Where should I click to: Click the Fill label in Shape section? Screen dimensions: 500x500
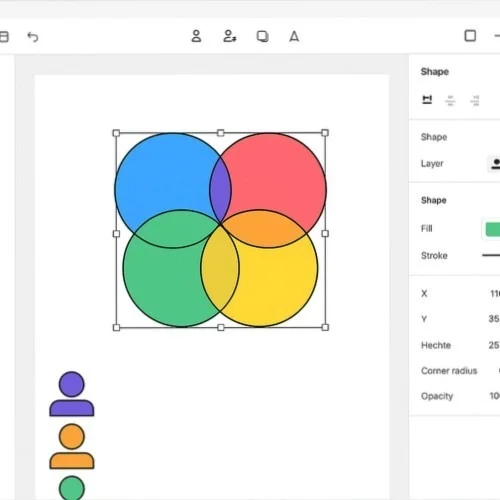(x=427, y=229)
